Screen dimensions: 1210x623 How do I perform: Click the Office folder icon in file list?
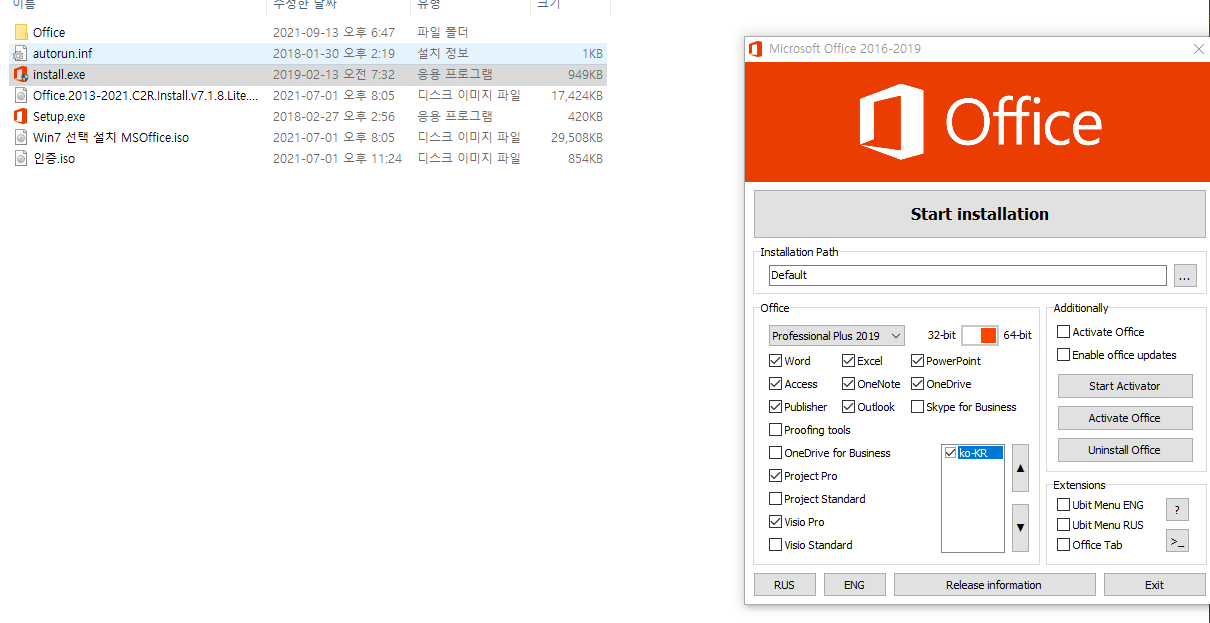(x=21, y=32)
